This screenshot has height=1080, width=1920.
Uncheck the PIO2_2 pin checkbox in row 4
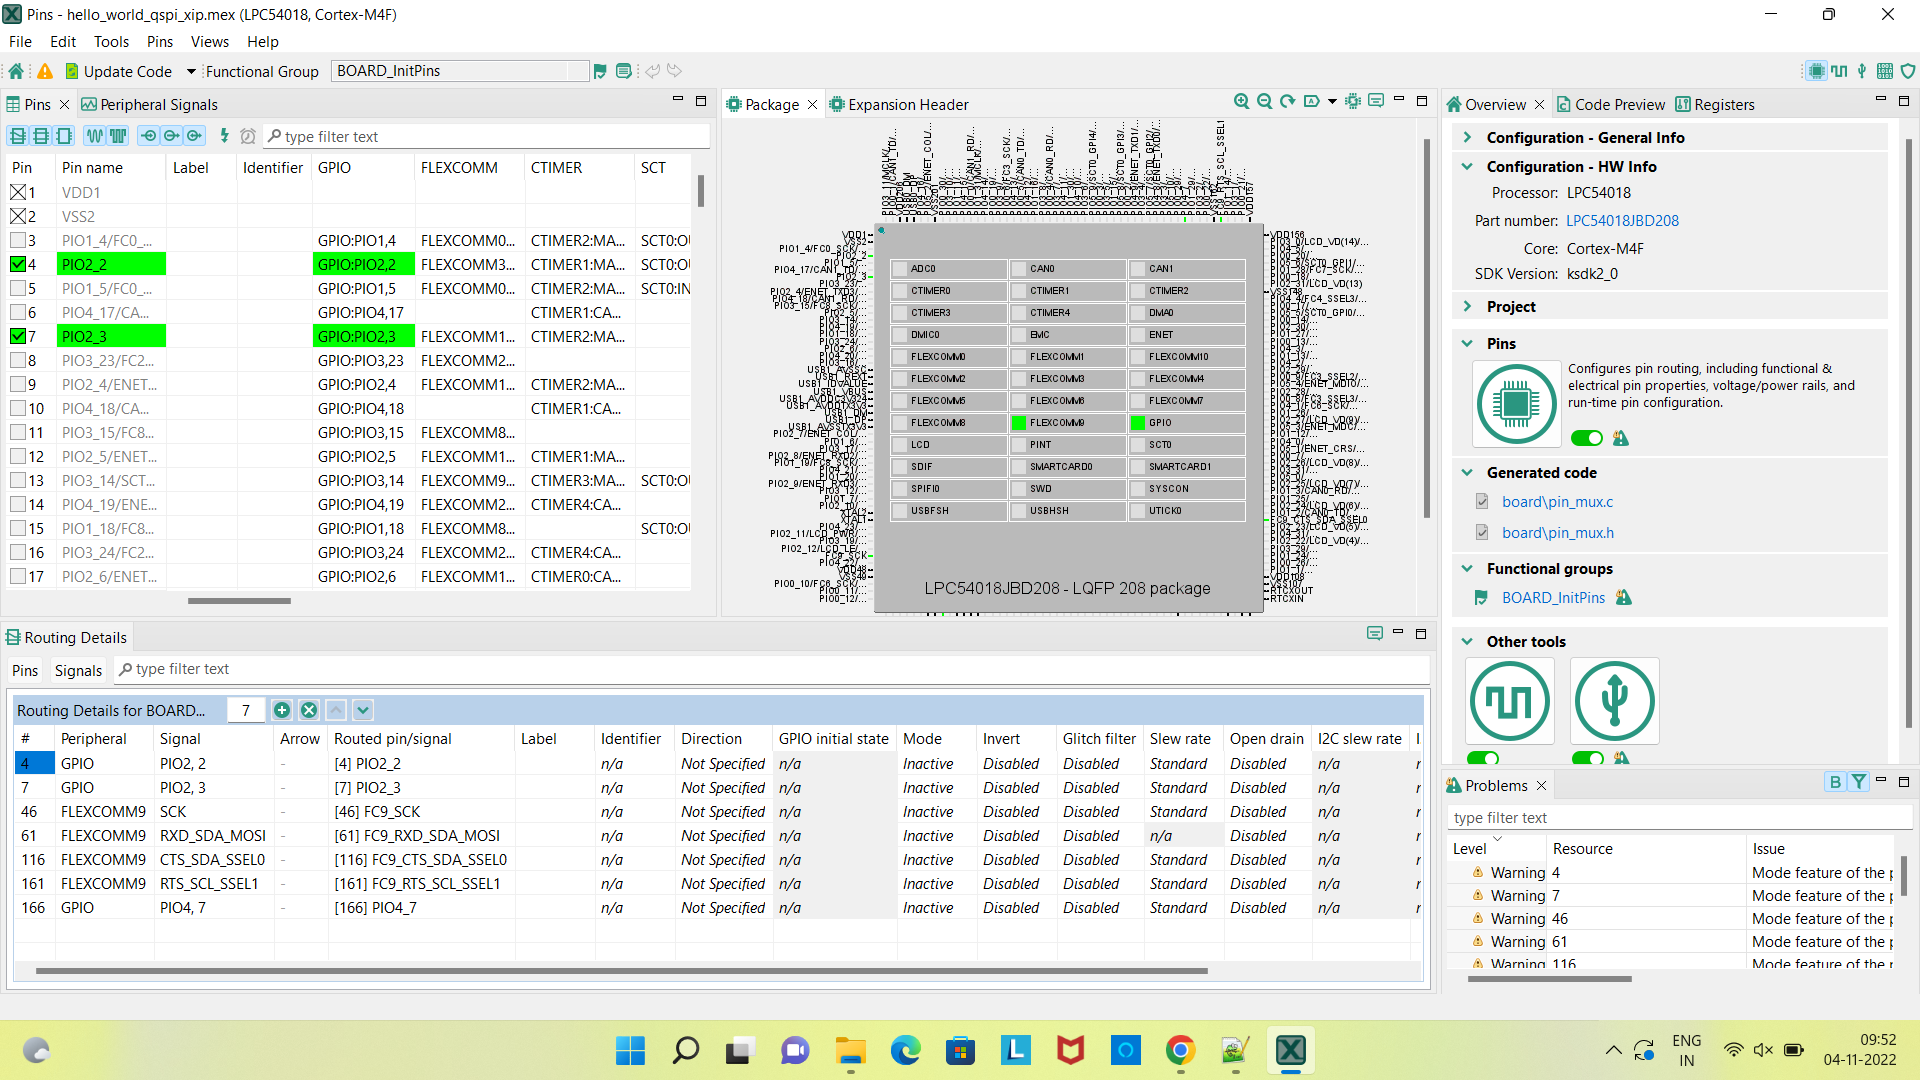coord(19,264)
